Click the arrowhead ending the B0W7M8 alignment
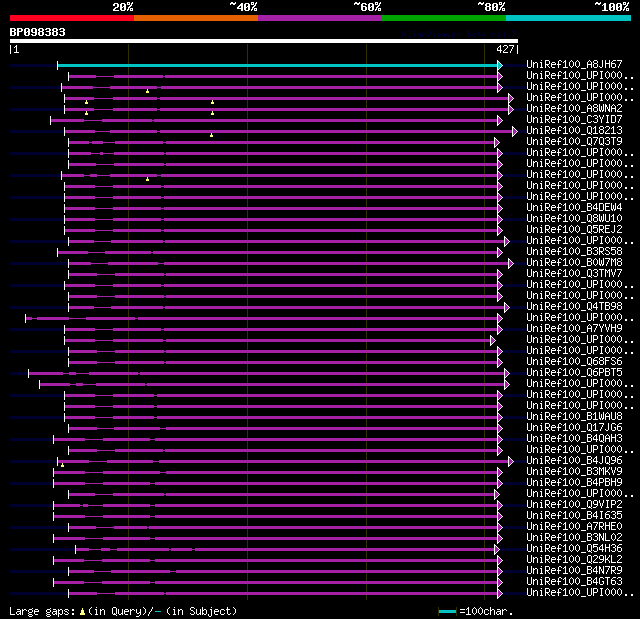 click(511, 264)
